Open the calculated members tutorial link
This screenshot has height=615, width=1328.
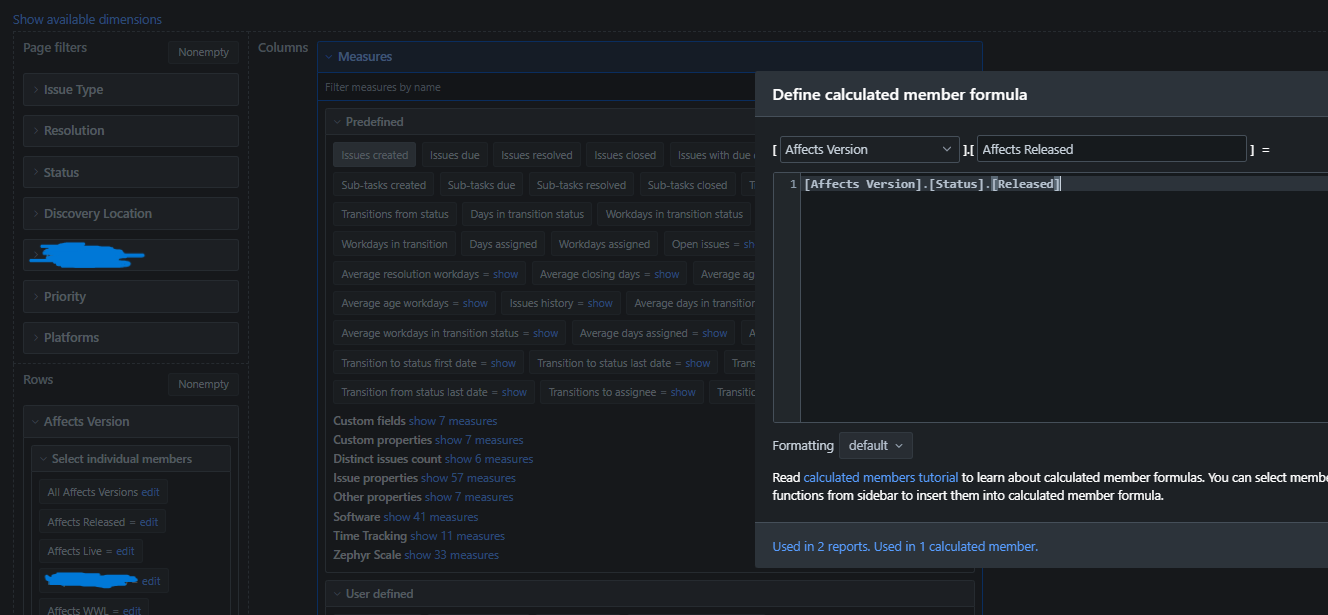[x=880, y=478]
